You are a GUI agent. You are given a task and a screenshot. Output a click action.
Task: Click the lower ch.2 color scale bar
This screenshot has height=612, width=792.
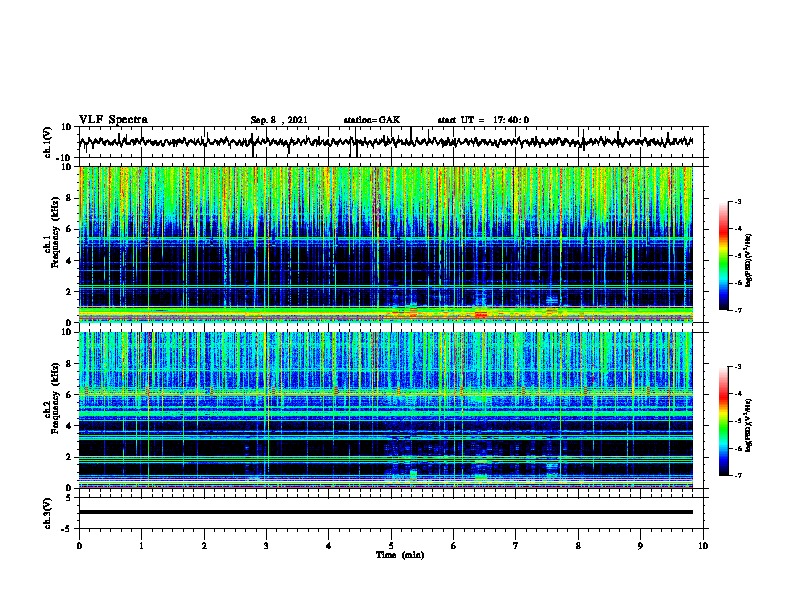pos(723,421)
